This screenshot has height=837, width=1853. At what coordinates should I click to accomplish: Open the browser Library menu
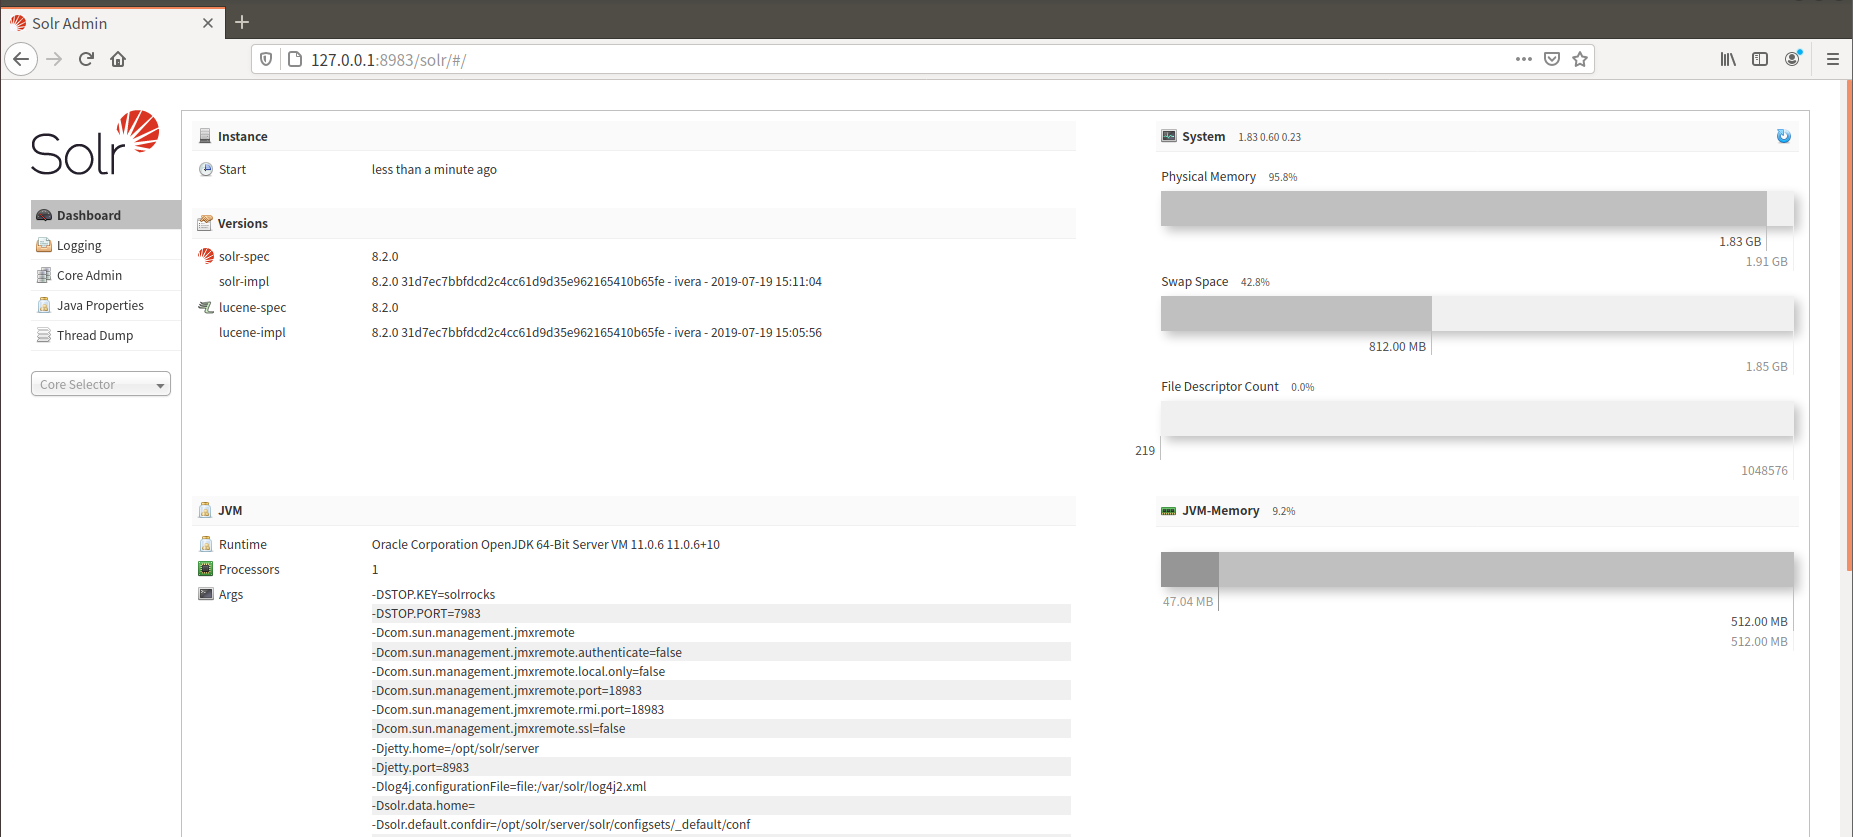point(1728,59)
